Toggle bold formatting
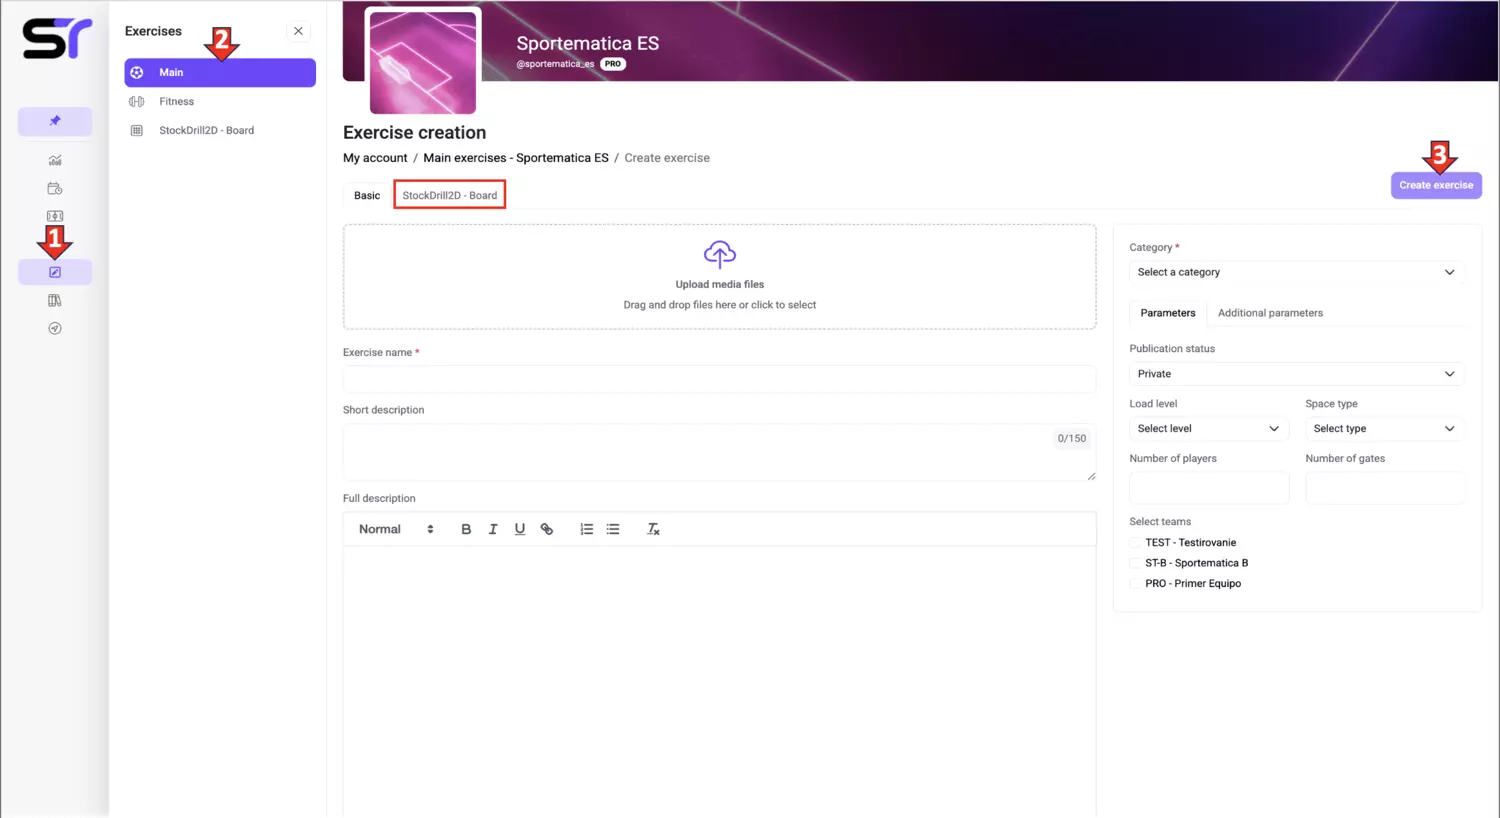1500x818 pixels. click(466, 529)
